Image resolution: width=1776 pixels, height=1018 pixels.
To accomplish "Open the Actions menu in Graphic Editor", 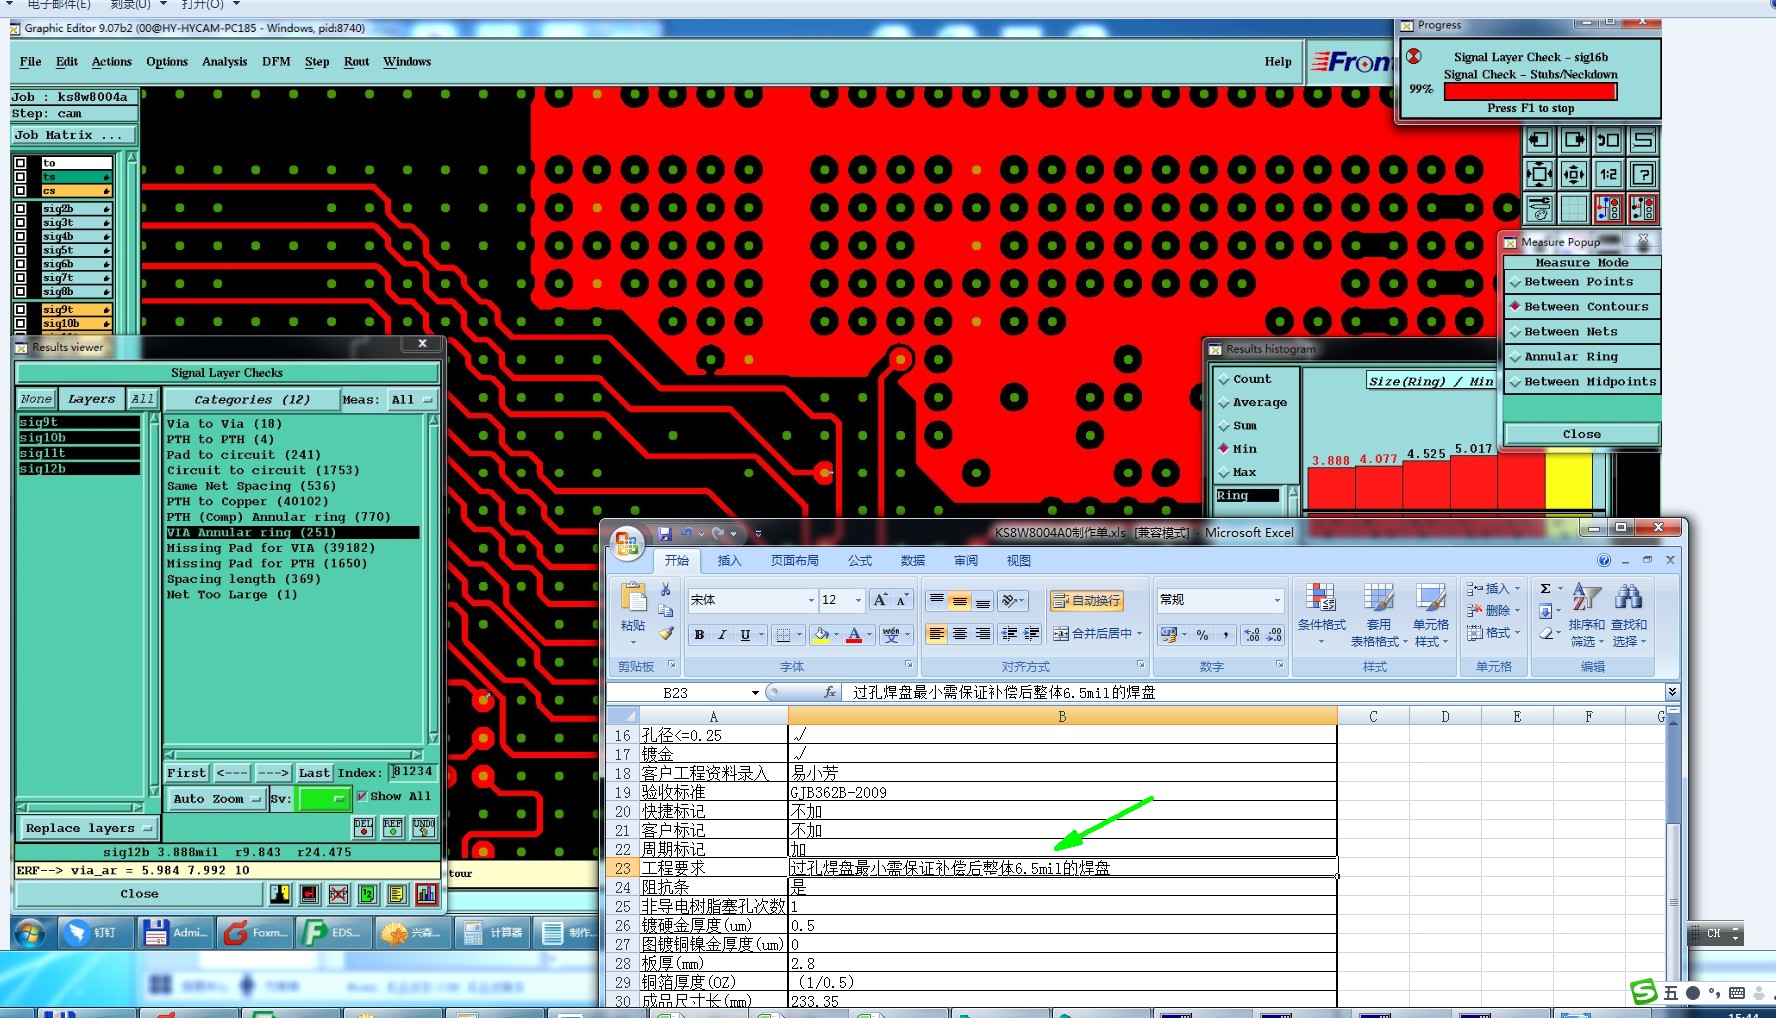I will click(x=111, y=62).
